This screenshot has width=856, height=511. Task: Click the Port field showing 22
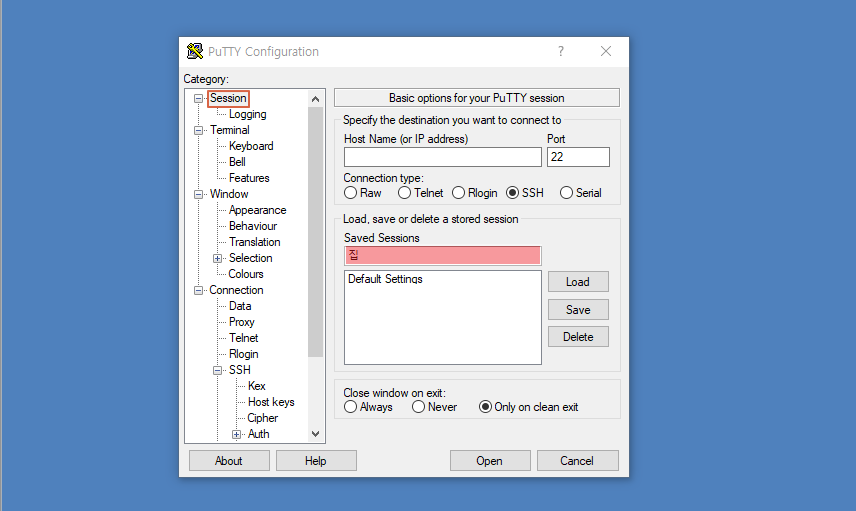[x=578, y=157]
